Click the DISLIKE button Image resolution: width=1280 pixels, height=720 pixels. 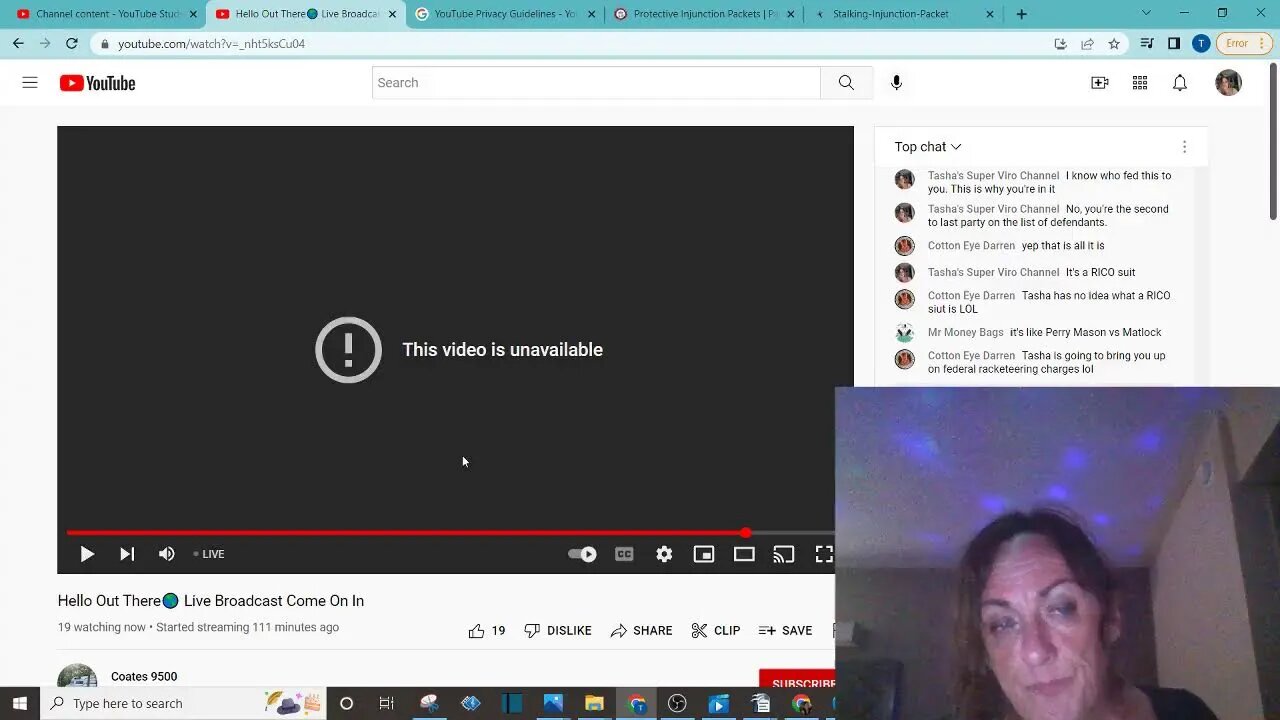[558, 631]
